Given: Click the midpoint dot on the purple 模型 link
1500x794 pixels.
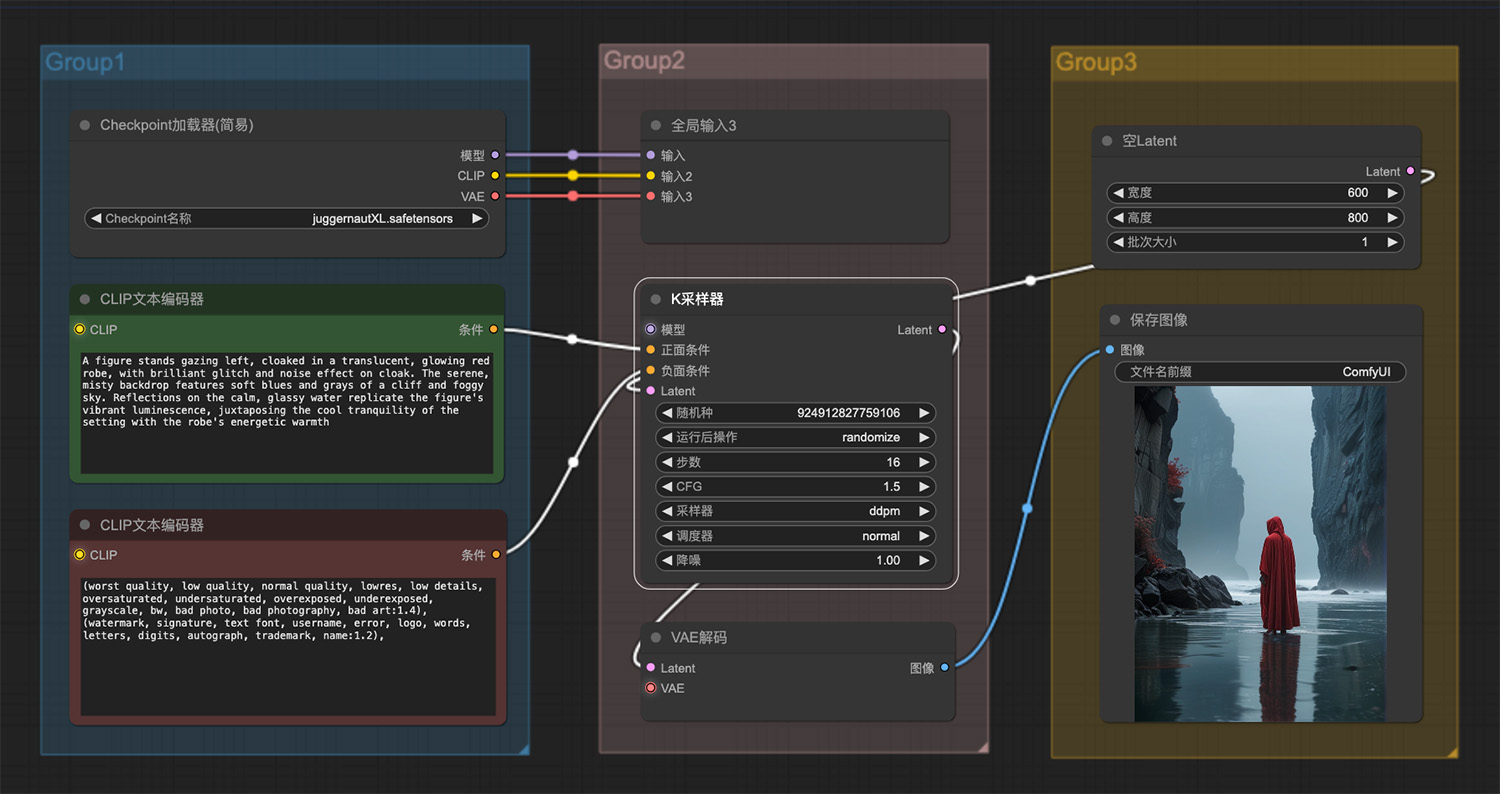Looking at the screenshot, I should click(x=573, y=155).
